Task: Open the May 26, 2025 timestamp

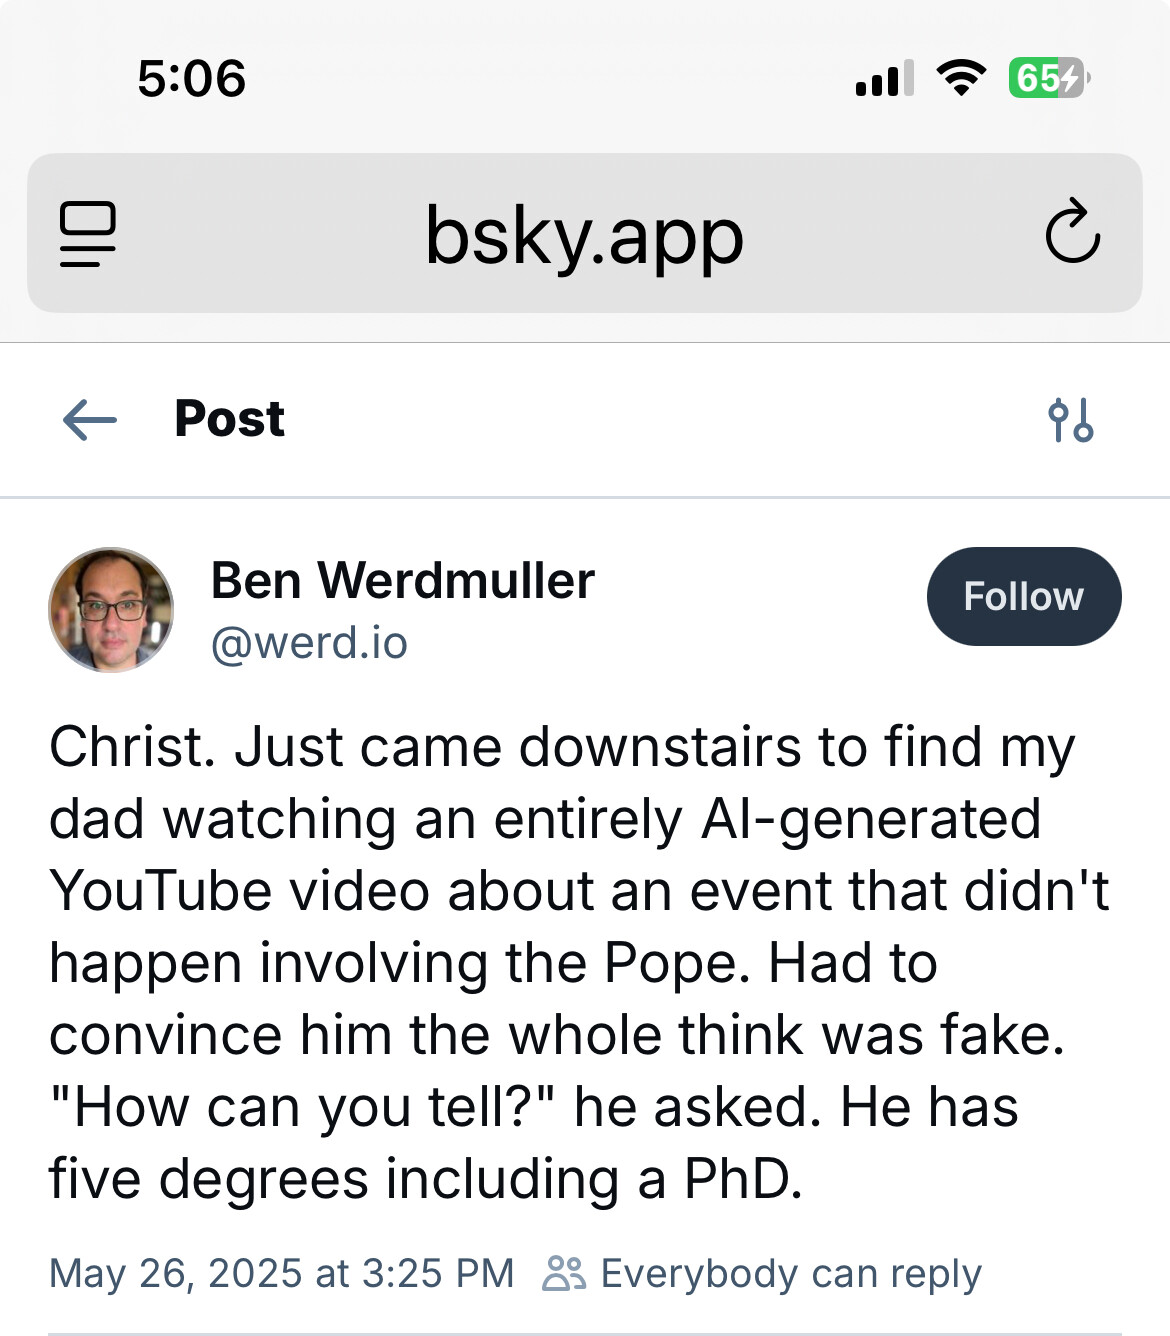Action: click(x=282, y=1273)
